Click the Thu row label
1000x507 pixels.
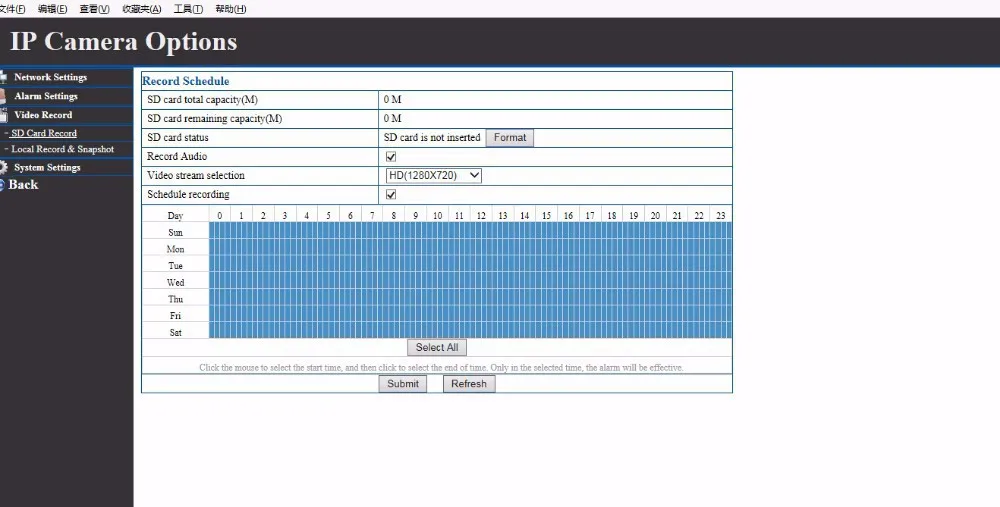[175, 299]
